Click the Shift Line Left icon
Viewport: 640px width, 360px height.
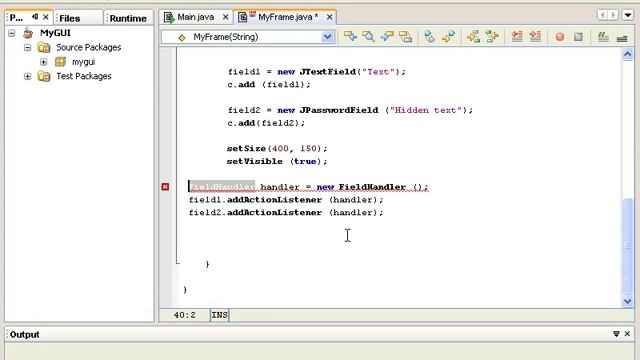point(517,37)
